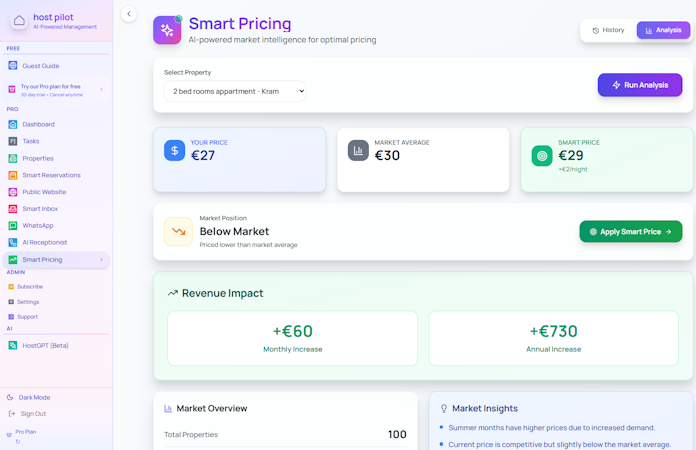Viewport: 696px width, 450px height.
Task: Switch to the Analysis tab
Action: [x=663, y=30]
